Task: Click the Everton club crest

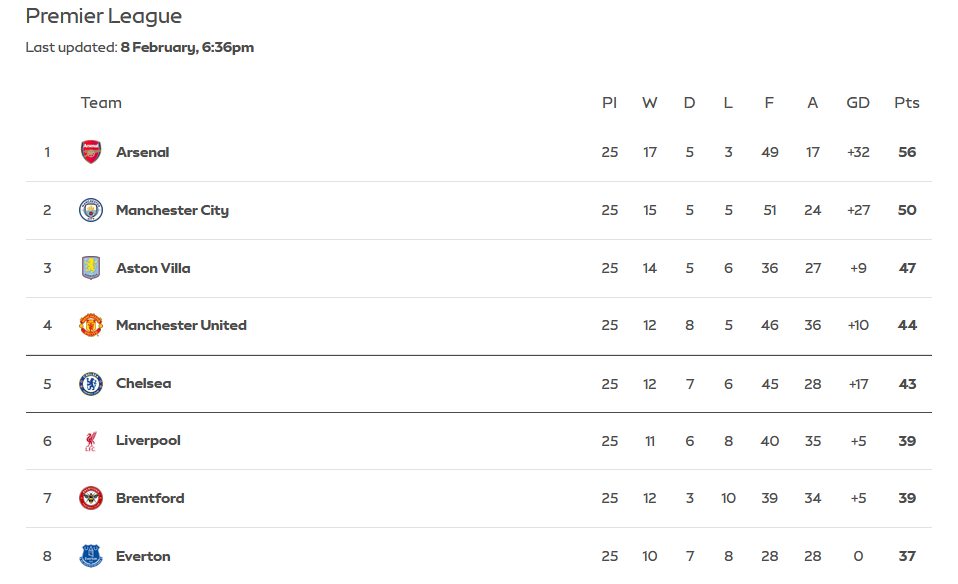Action: [x=91, y=556]
